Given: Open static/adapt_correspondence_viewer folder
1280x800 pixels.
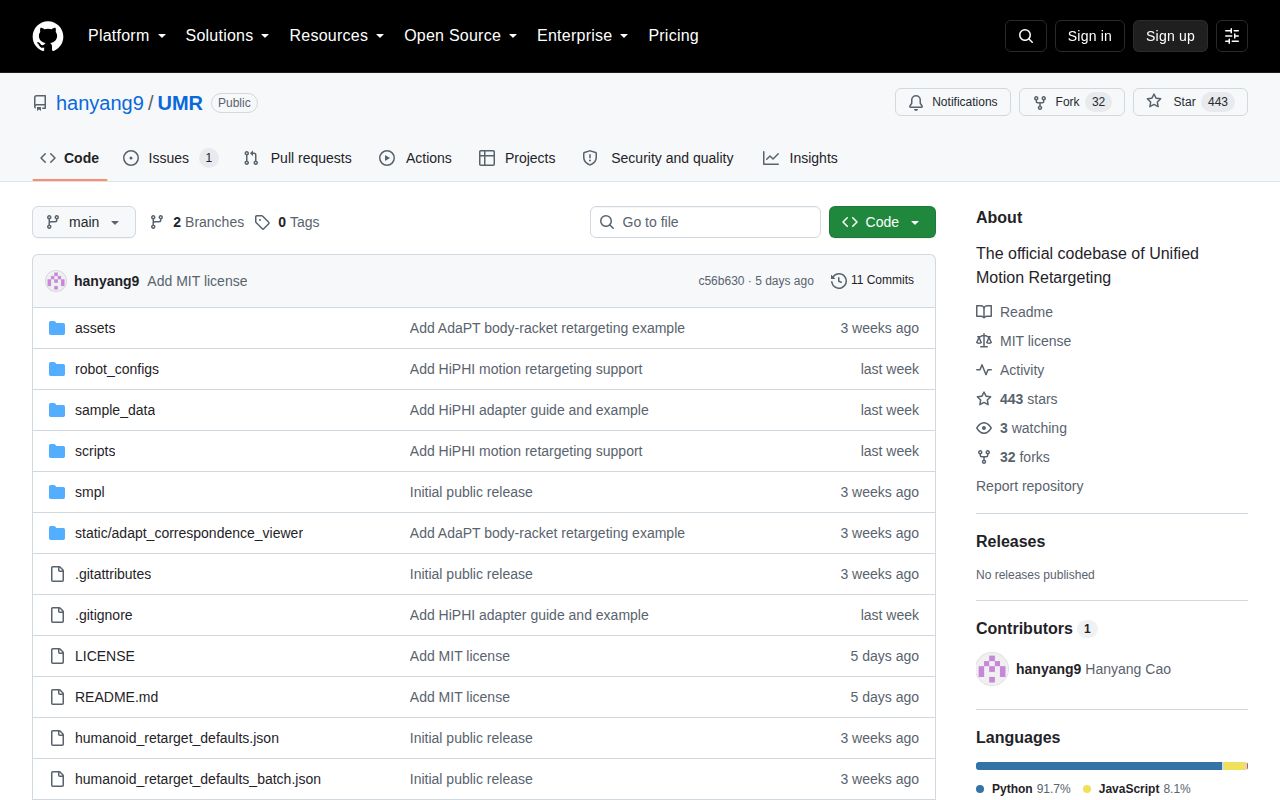Looking at the screenshot, I should coord(189,533).
